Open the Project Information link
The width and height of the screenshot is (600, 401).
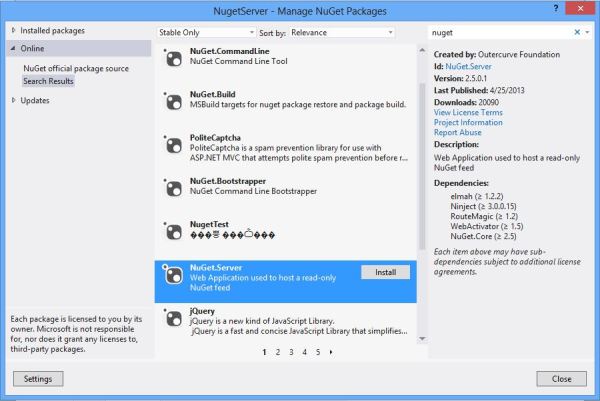(x=468, y=123)
